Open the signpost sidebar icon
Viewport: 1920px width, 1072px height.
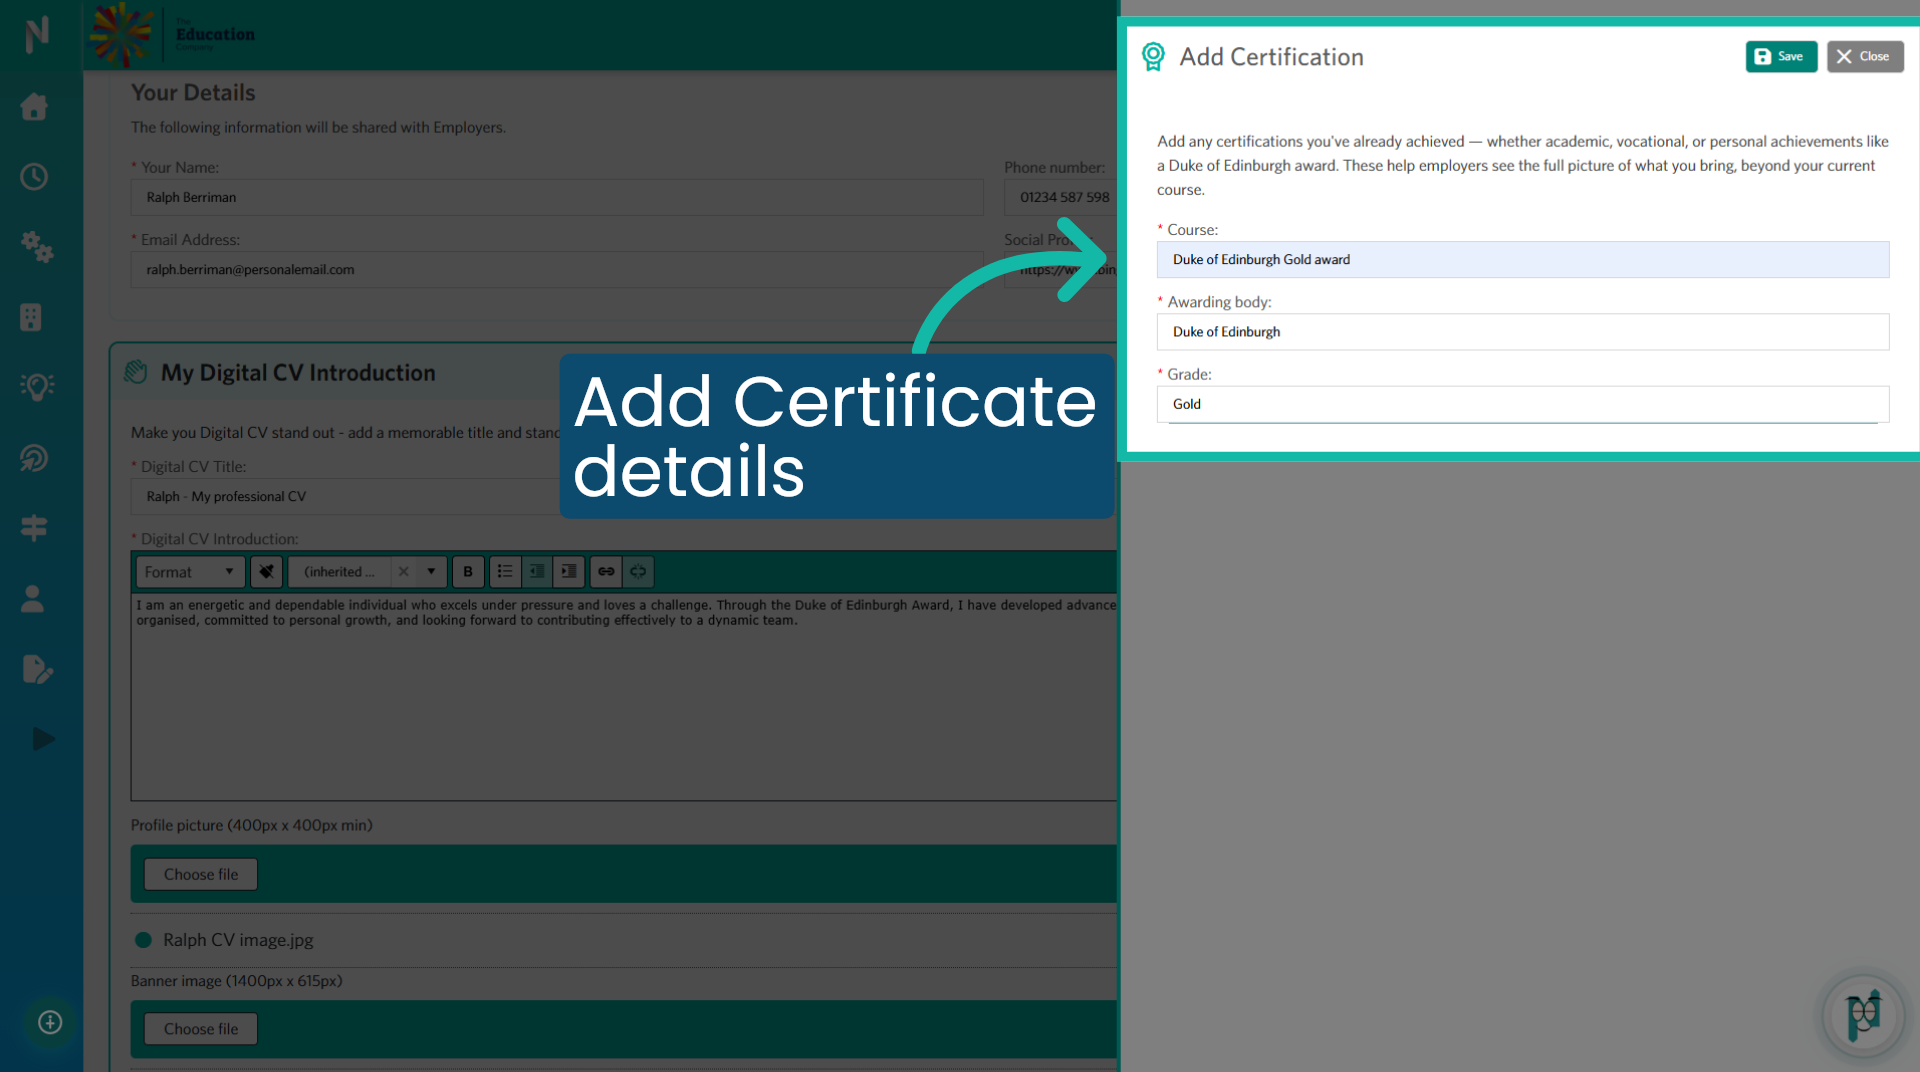tap(34, 528)
